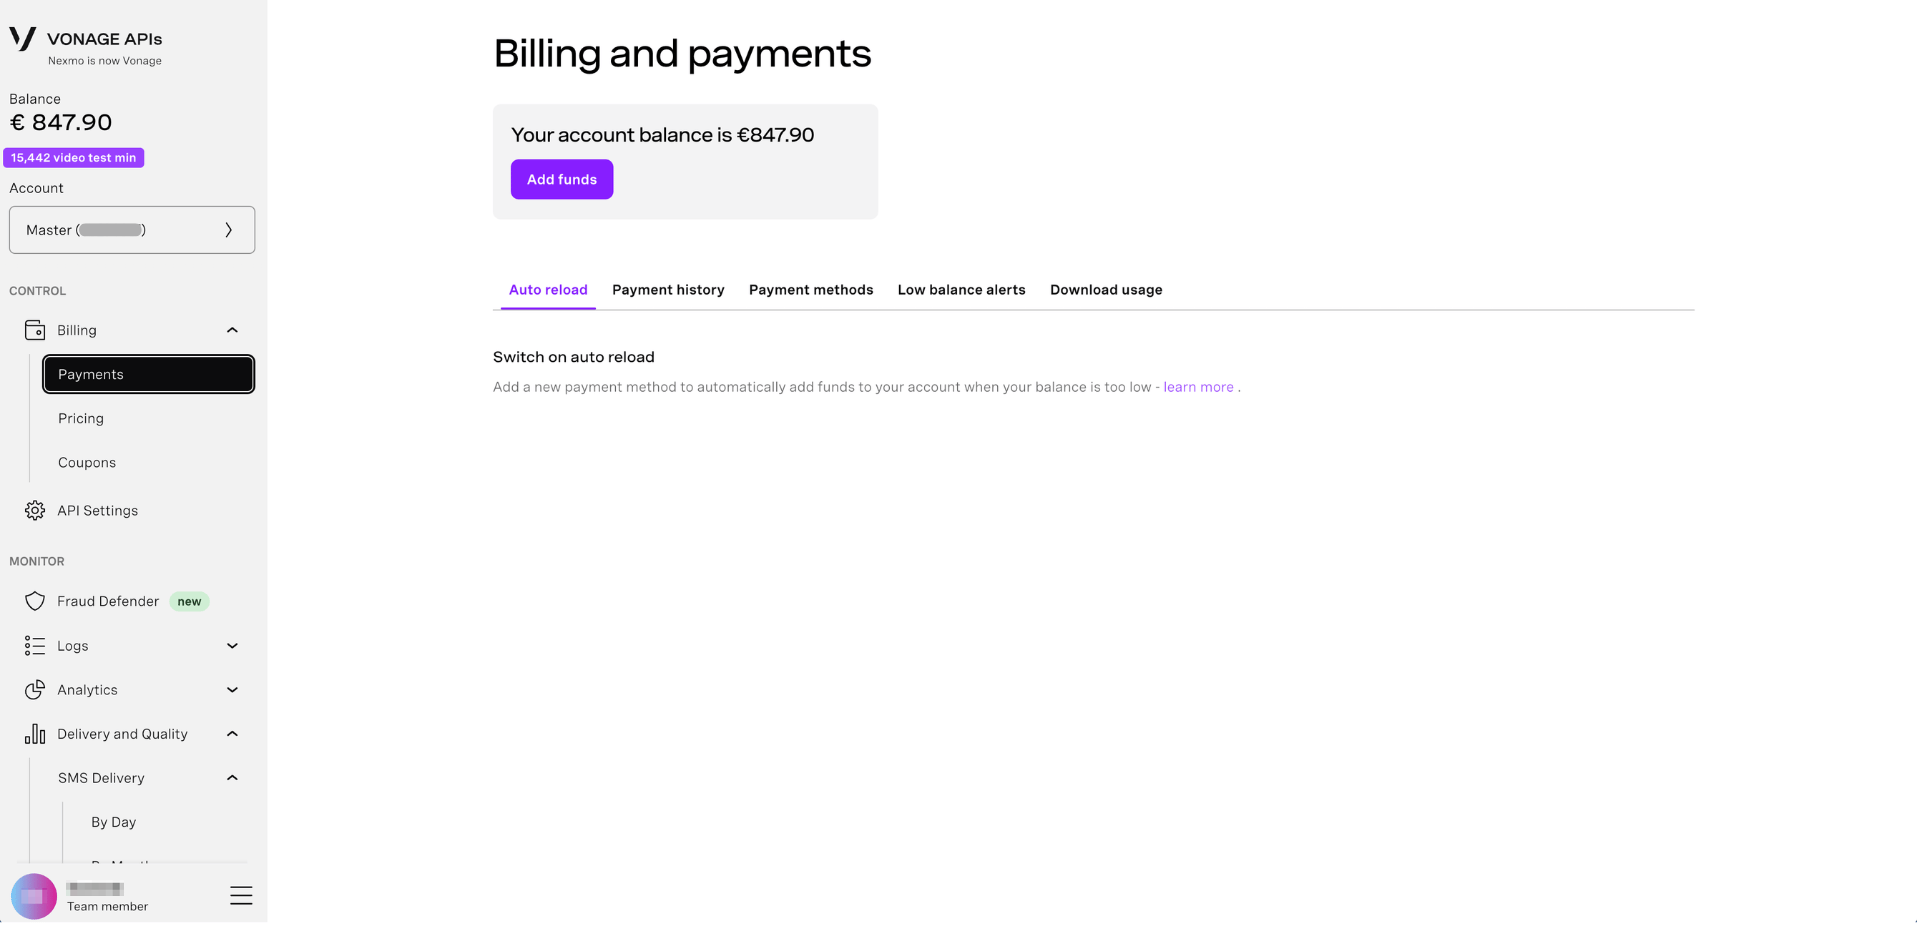
Task: Open the Low balance alerts tab
Action: tap(961, 290)
